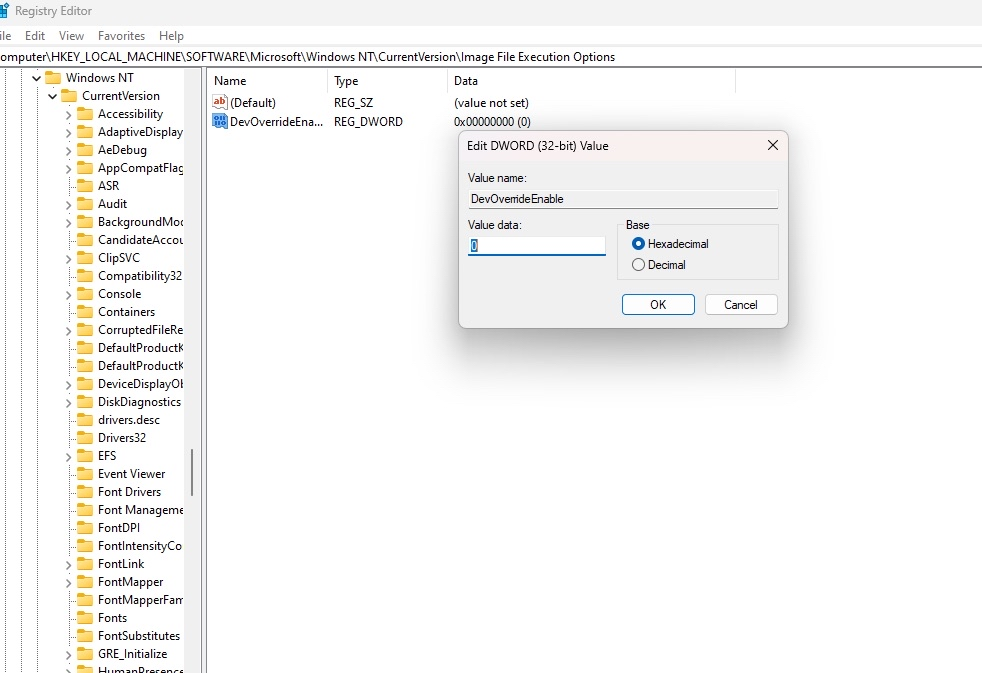This screenshot has height=673, width=982.
Task: Select the CurrentVersion folder icon
Action: click(x=69, y=96)
